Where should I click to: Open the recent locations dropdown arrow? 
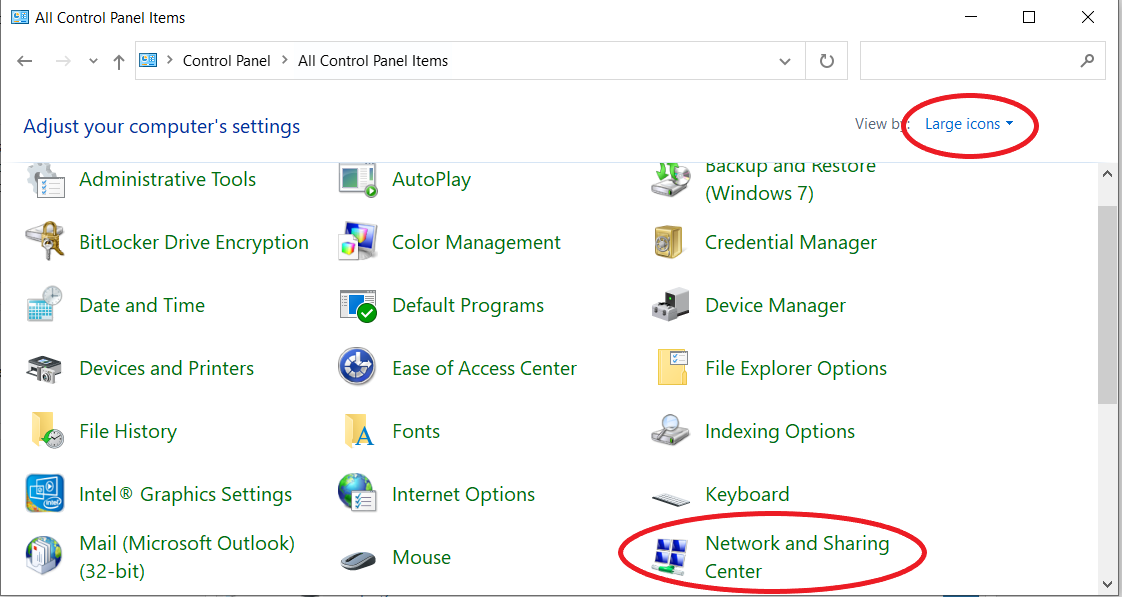tap(93, 61)
